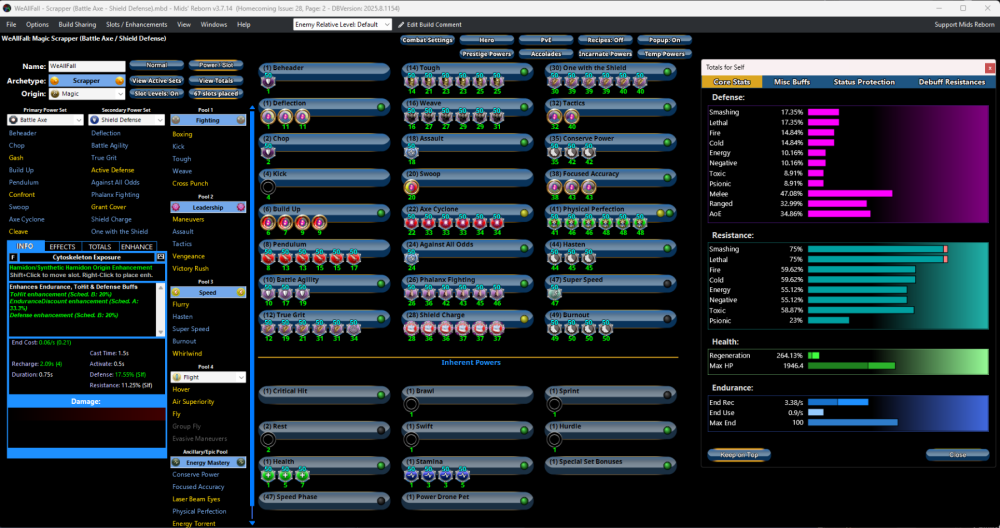Click the empty slot under Brawl
This screenshot has width=1000, height=528.
point(411,404)
